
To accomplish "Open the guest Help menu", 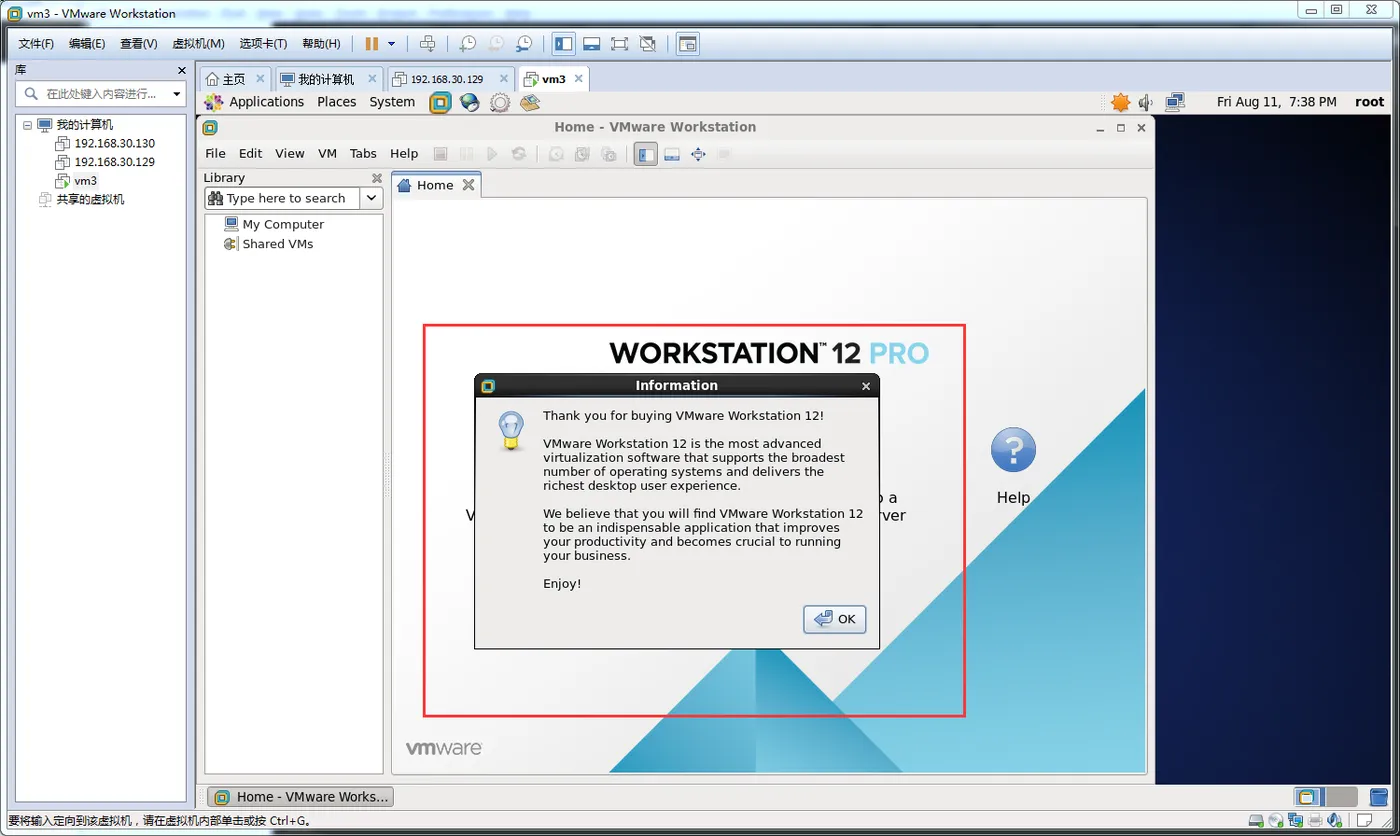I will 404,153.
